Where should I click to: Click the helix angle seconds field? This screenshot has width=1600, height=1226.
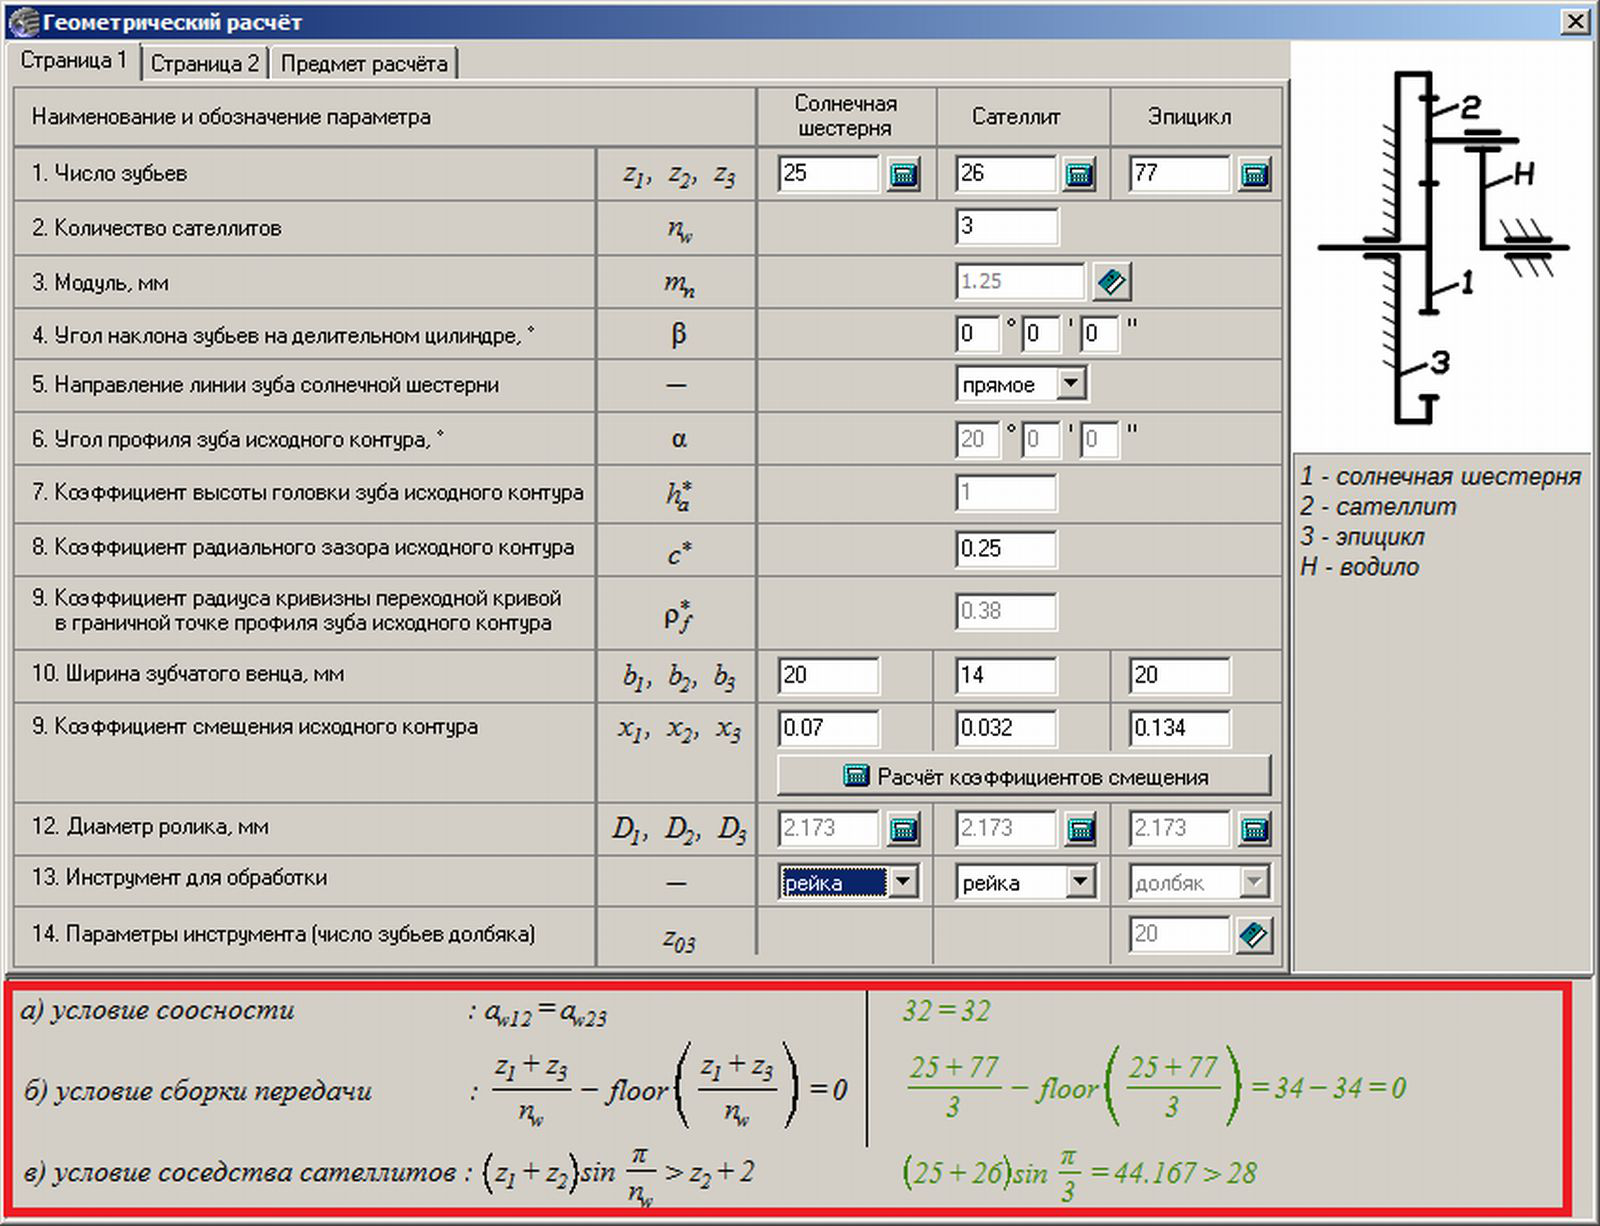tap(1100, 334)
